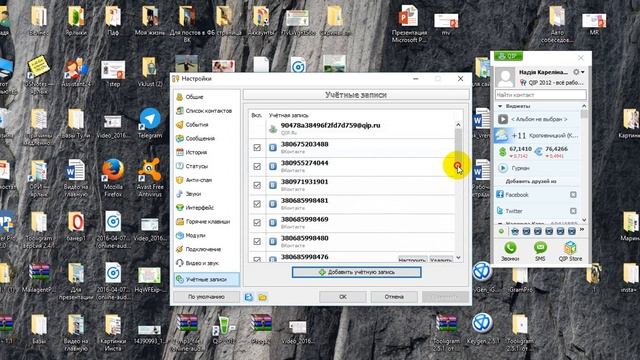Click the По умолчанию button
The height and width of the screenshot is (360, 640).
click(x=206, y=297)
